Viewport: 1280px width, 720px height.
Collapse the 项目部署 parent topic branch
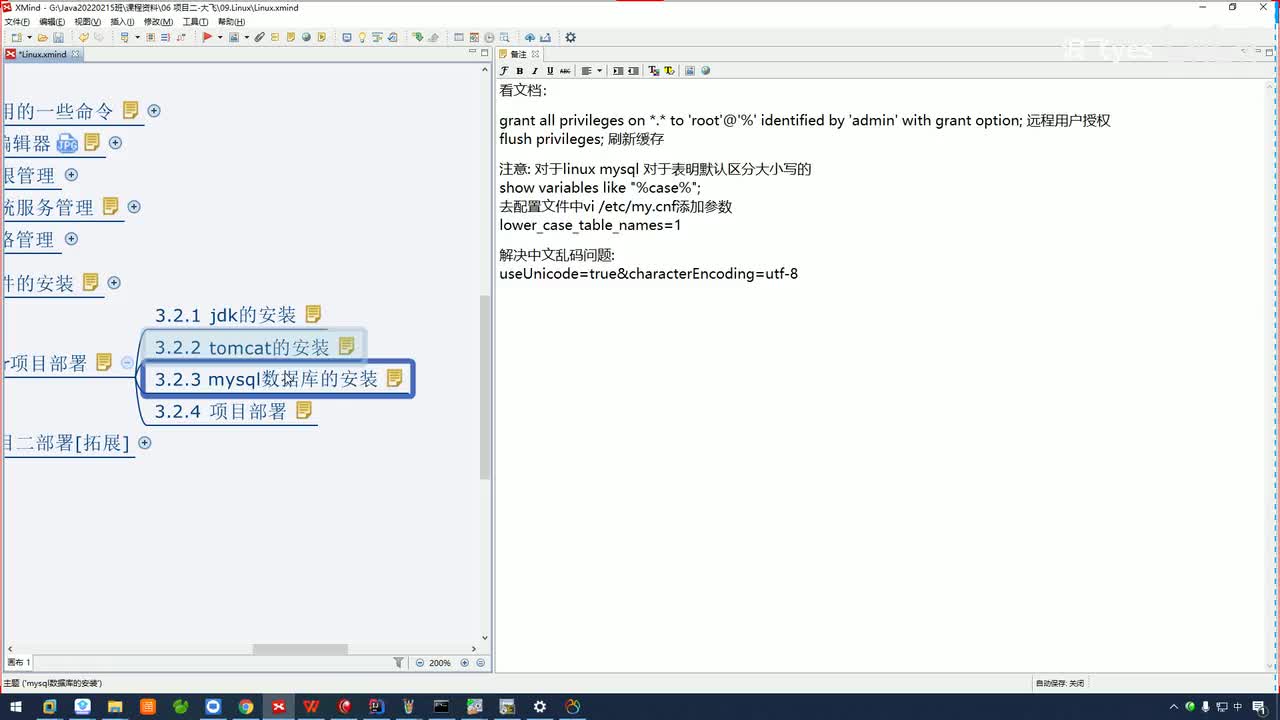(x=127, y=363)
